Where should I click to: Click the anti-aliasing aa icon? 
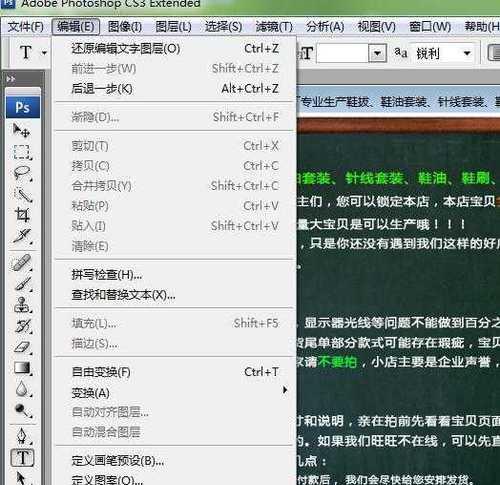(x=401, y=52)
